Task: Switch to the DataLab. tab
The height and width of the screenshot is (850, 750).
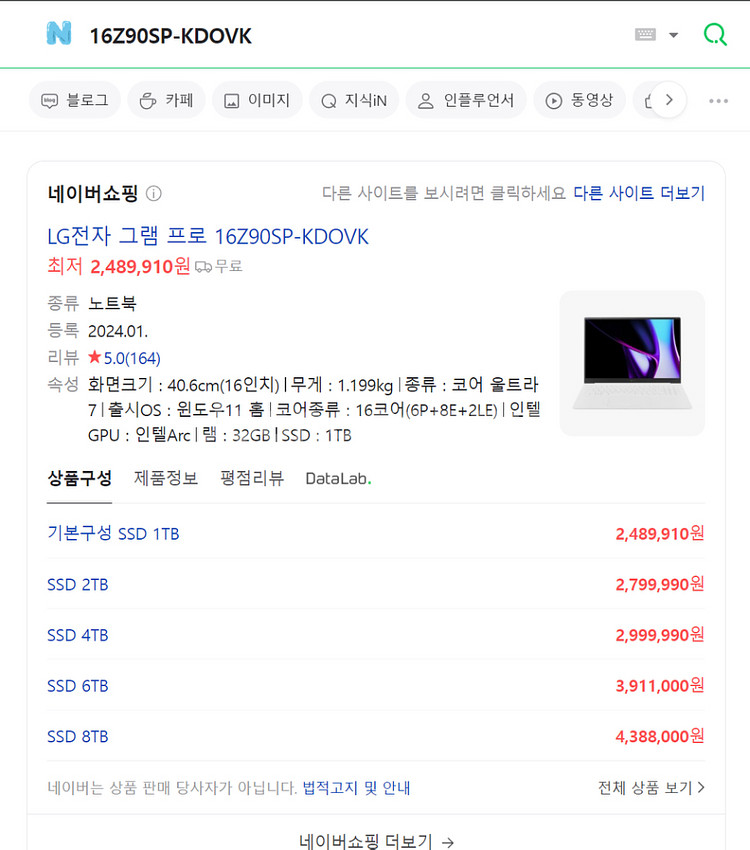Action: click(339, 479)
